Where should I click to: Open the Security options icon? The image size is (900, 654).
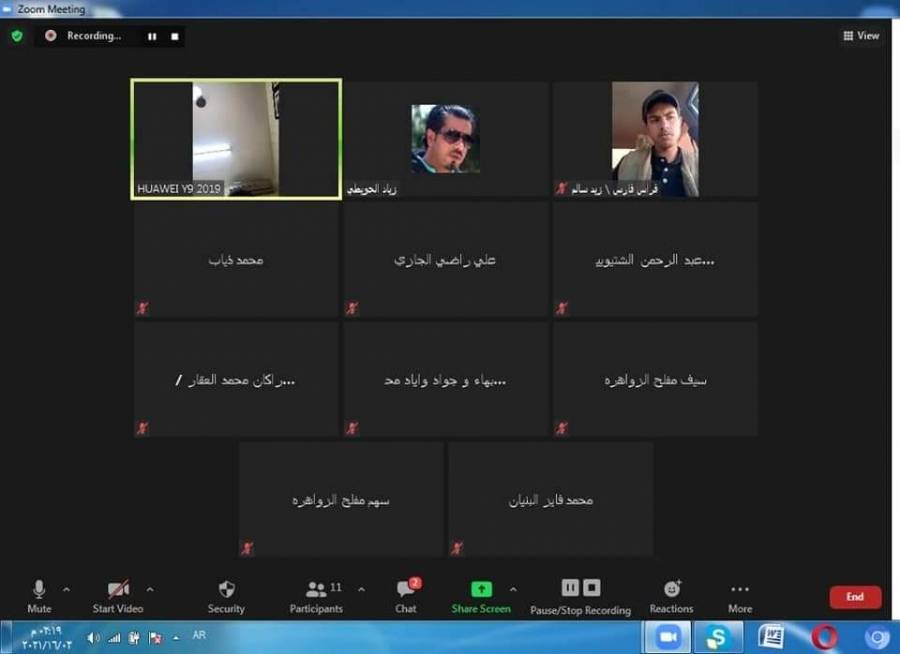(225, 588)
